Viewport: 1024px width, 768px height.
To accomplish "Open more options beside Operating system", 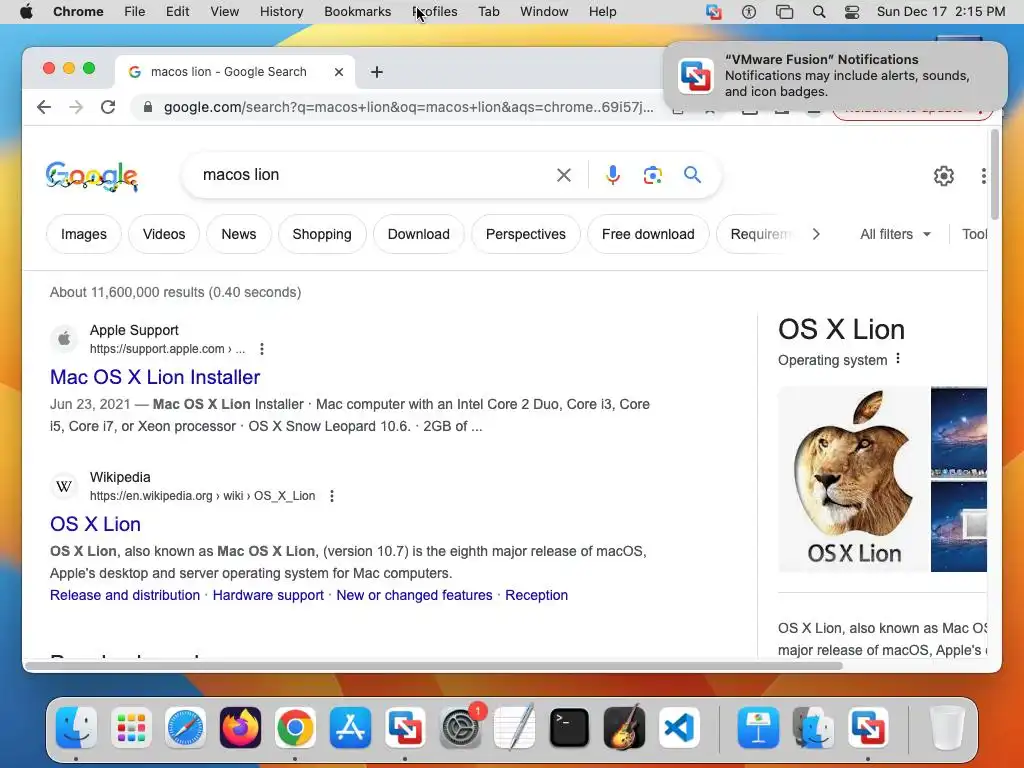I will pyautogui.click(x=898, y=359).
